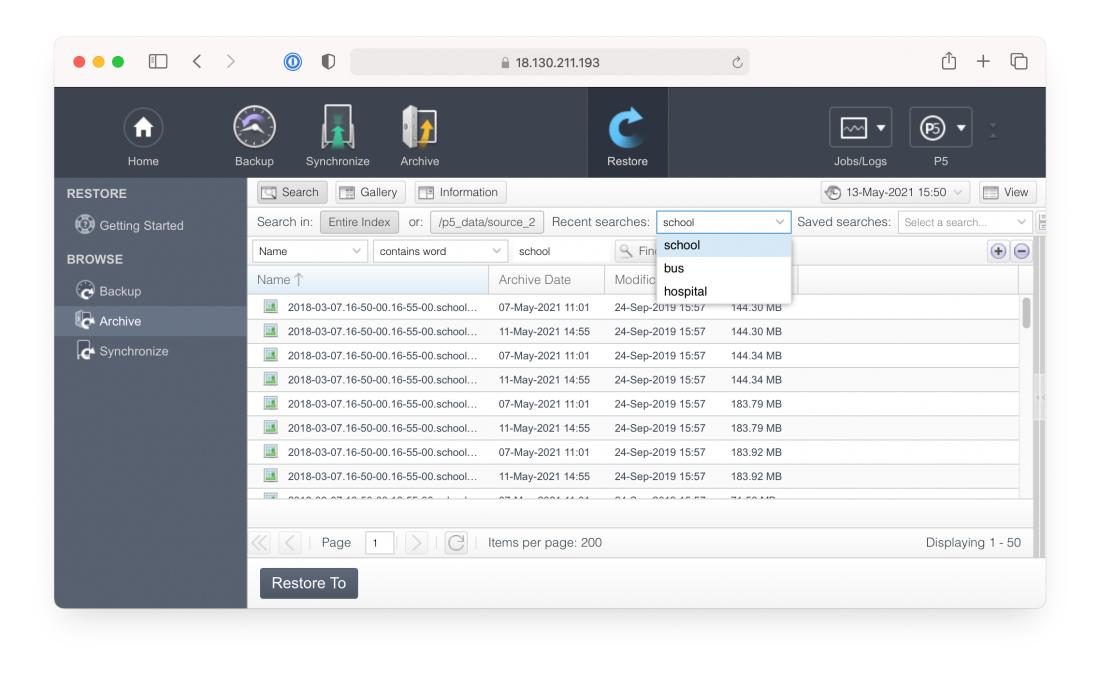Click the View button
1100x680 pixels.
(1007, 192)
